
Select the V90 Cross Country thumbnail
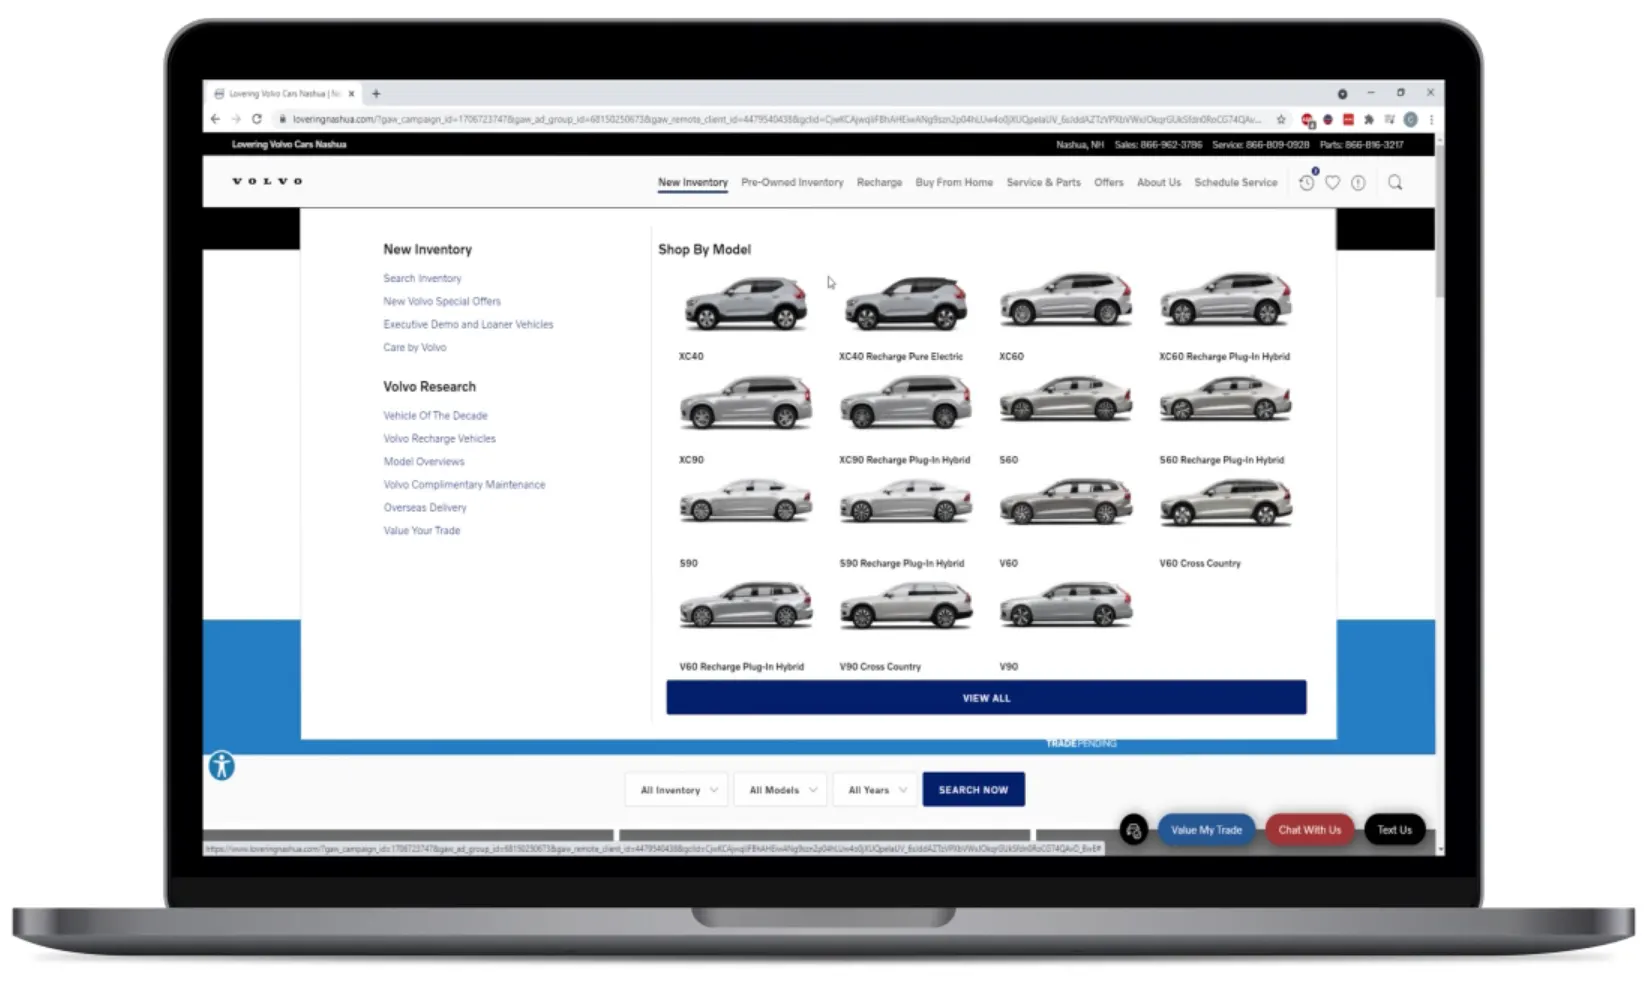905,606
